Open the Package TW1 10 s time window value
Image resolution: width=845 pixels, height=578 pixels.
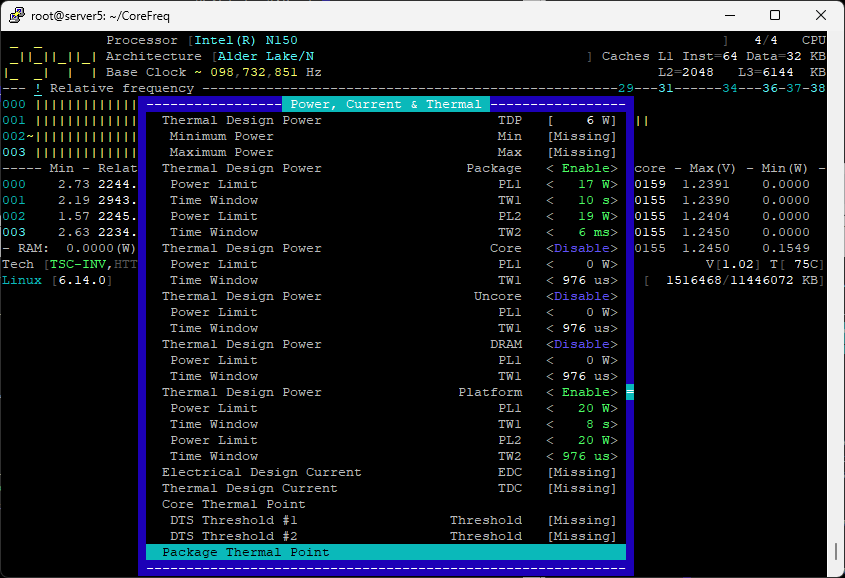click(581, 200)
